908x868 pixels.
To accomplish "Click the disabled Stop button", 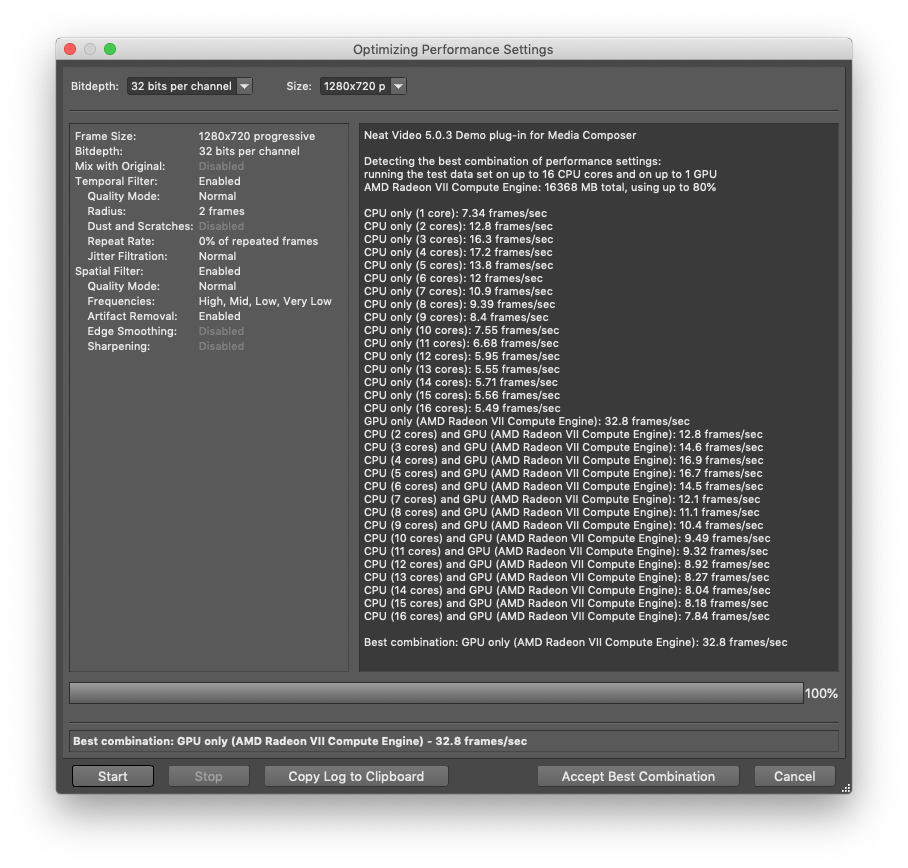I will [208, 777].
